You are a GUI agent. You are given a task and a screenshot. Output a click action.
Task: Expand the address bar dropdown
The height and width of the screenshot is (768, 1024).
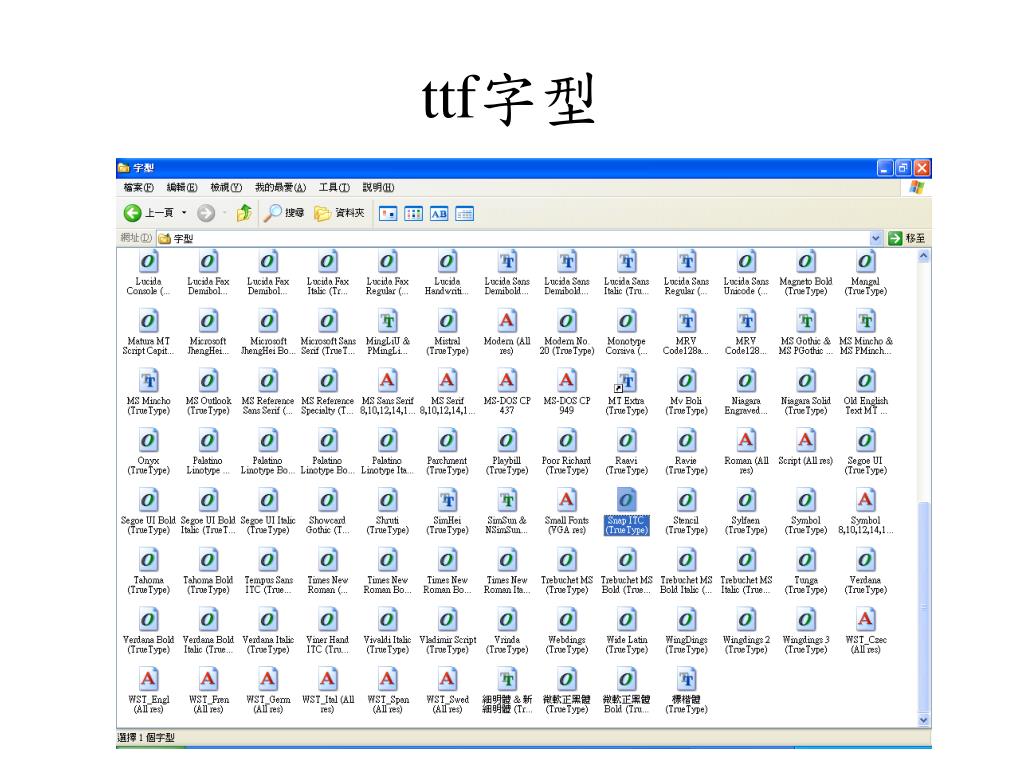876,238
